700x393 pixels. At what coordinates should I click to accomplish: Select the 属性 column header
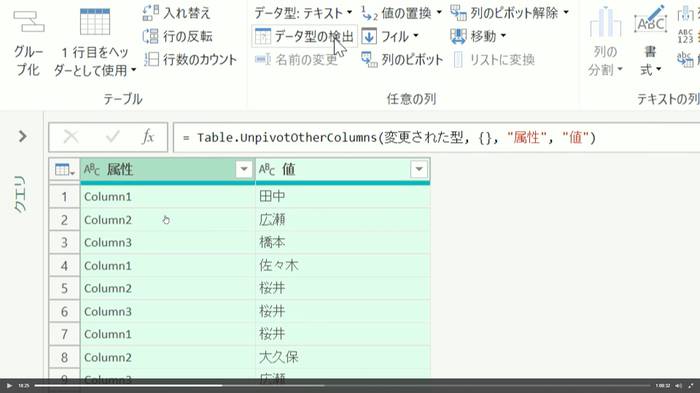(x=167, y=170)
